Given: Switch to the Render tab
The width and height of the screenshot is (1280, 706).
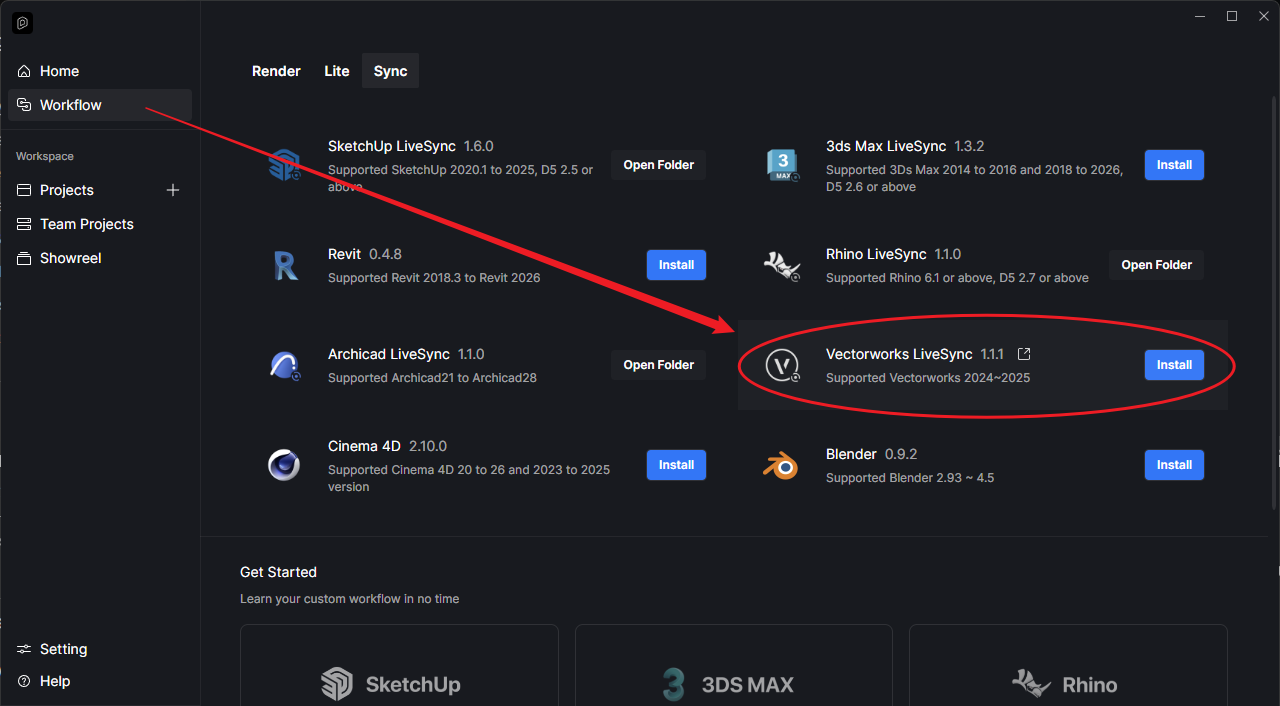Looking at the screenshot, I should tap(276, 71).
